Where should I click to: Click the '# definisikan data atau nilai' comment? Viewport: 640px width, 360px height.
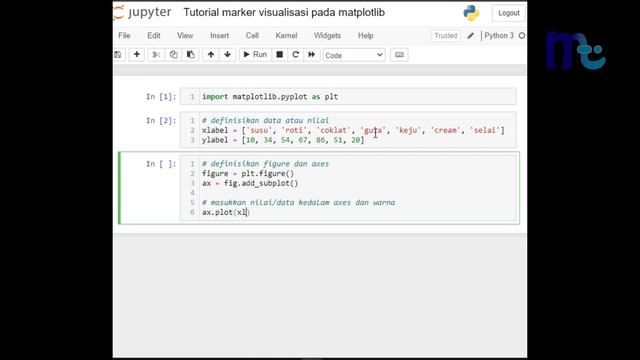[x=265, y=120]
